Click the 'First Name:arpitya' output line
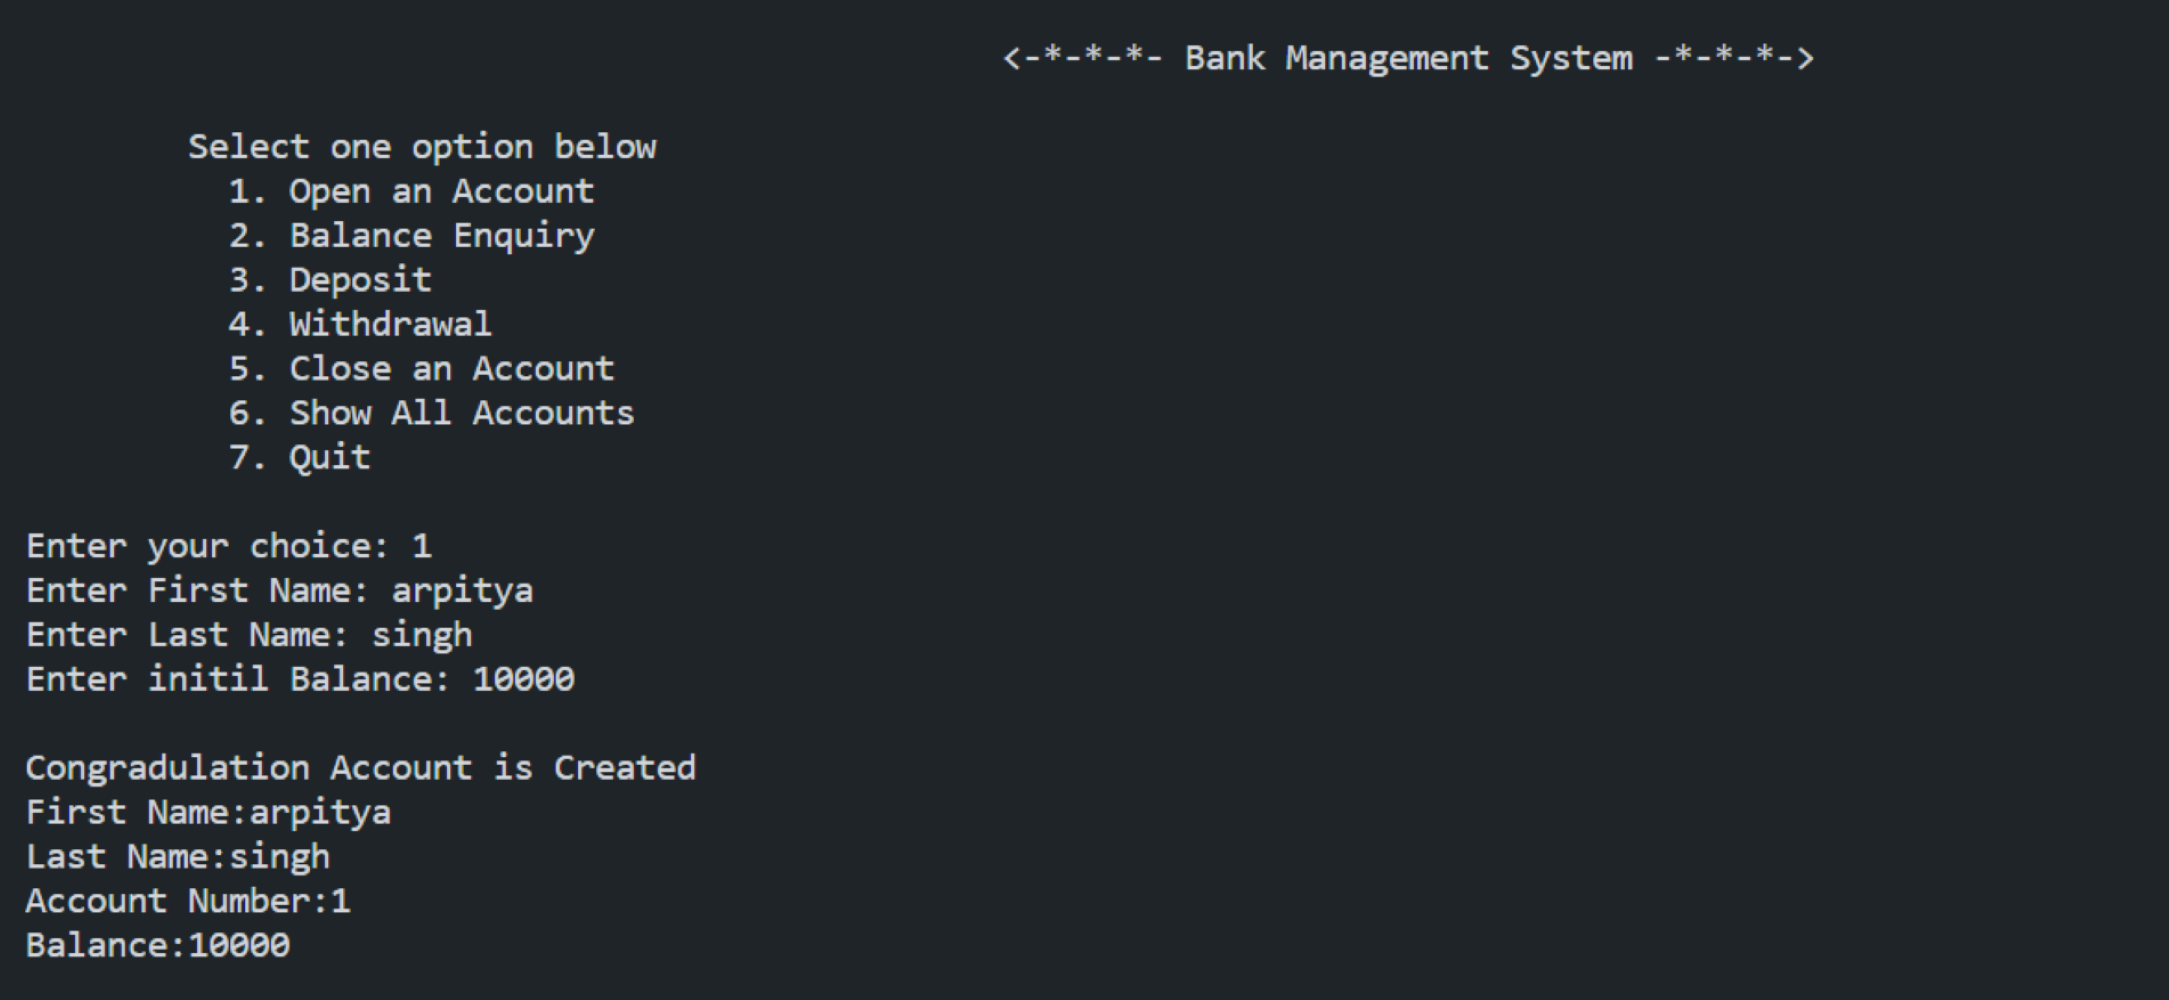 [208, 812]
